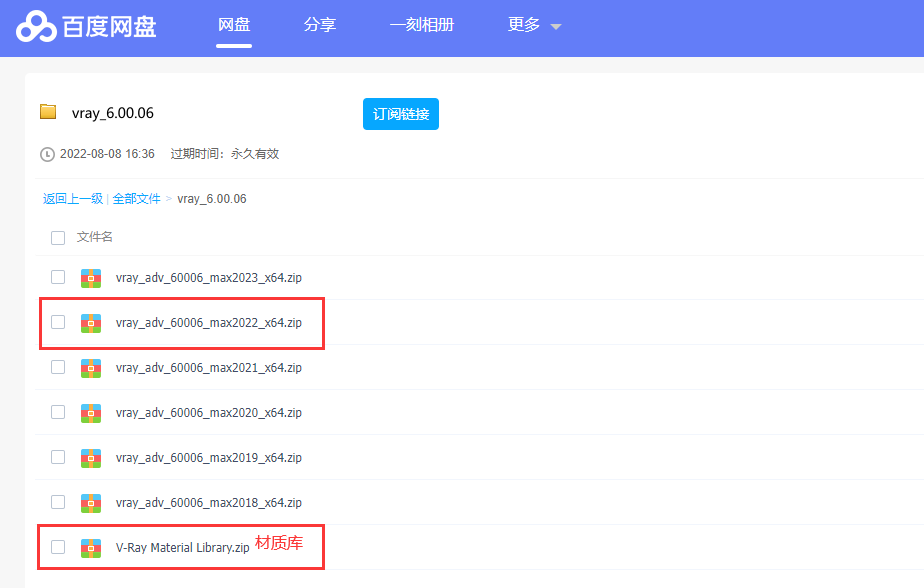The image size is (924, 588).
Task: Click the yellow vray_6.00.06 folder icon
Action: pos(48,112)
